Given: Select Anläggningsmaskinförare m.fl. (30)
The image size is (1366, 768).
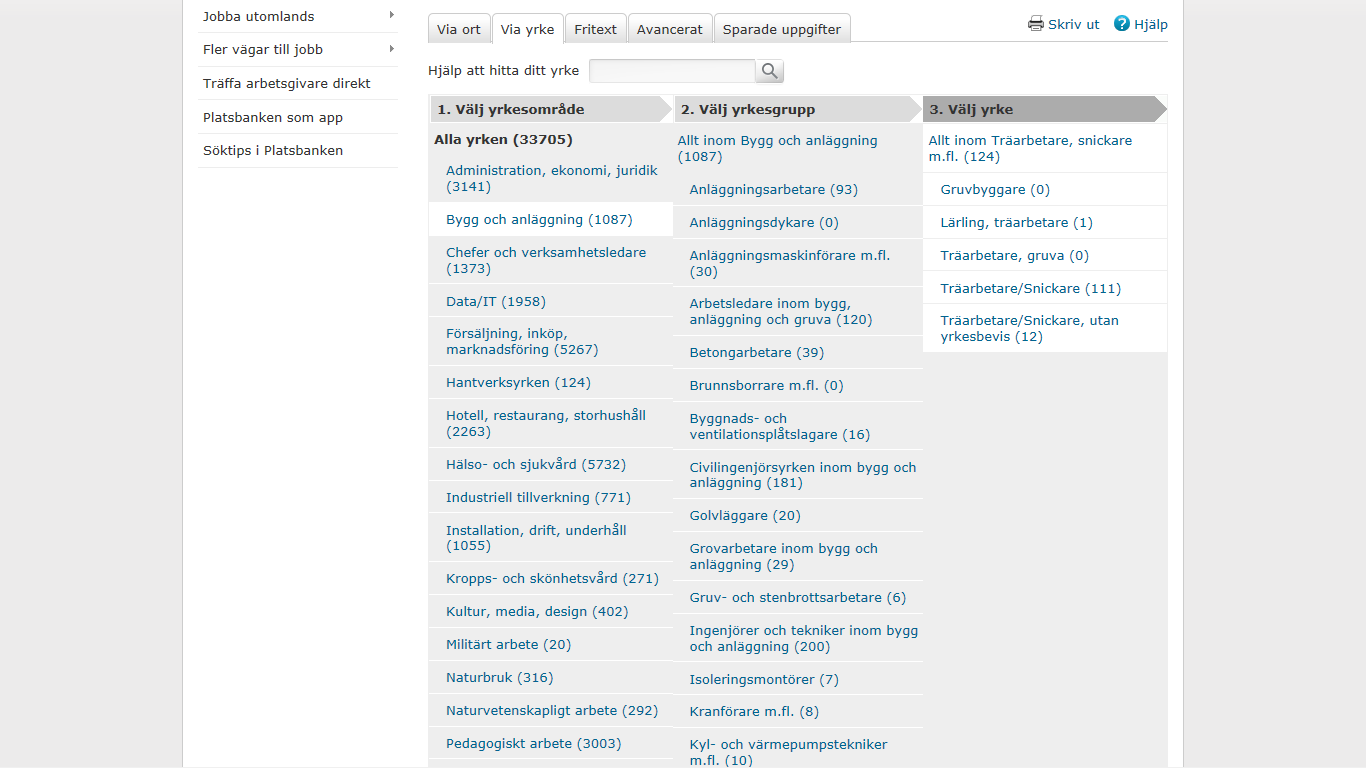Looking at the screenshot, I should tap(790, 263).
